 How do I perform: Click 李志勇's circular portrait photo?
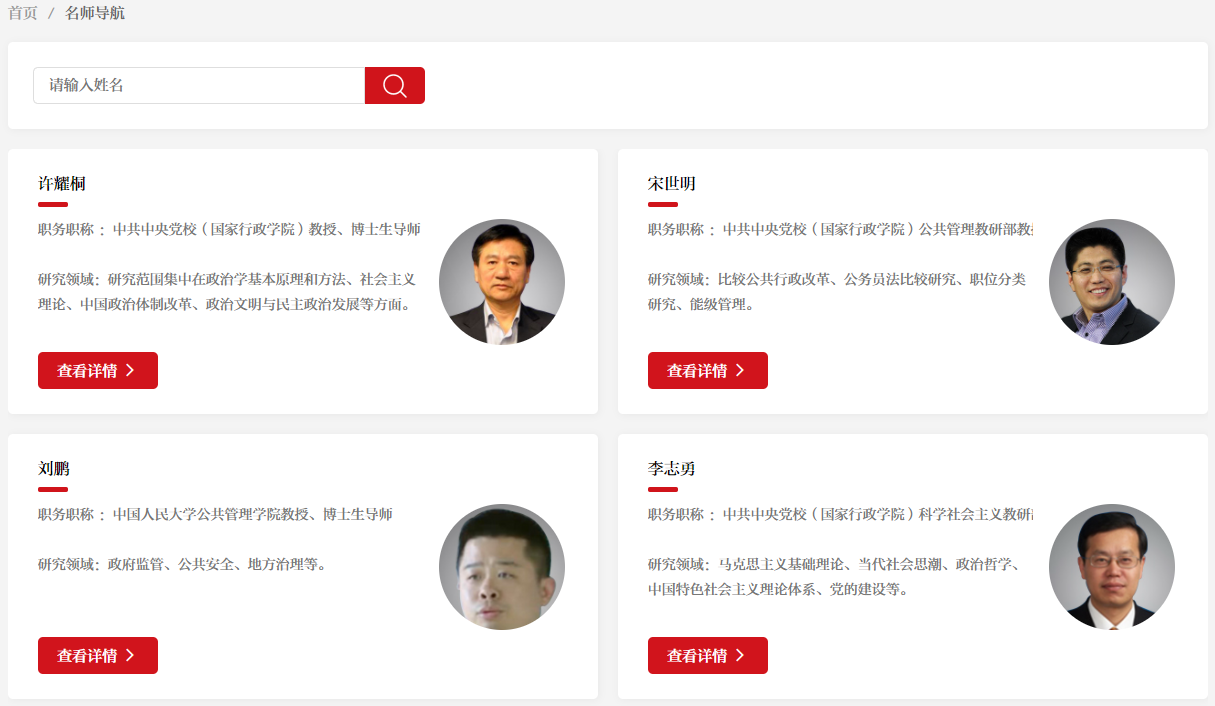point(1111,566)
